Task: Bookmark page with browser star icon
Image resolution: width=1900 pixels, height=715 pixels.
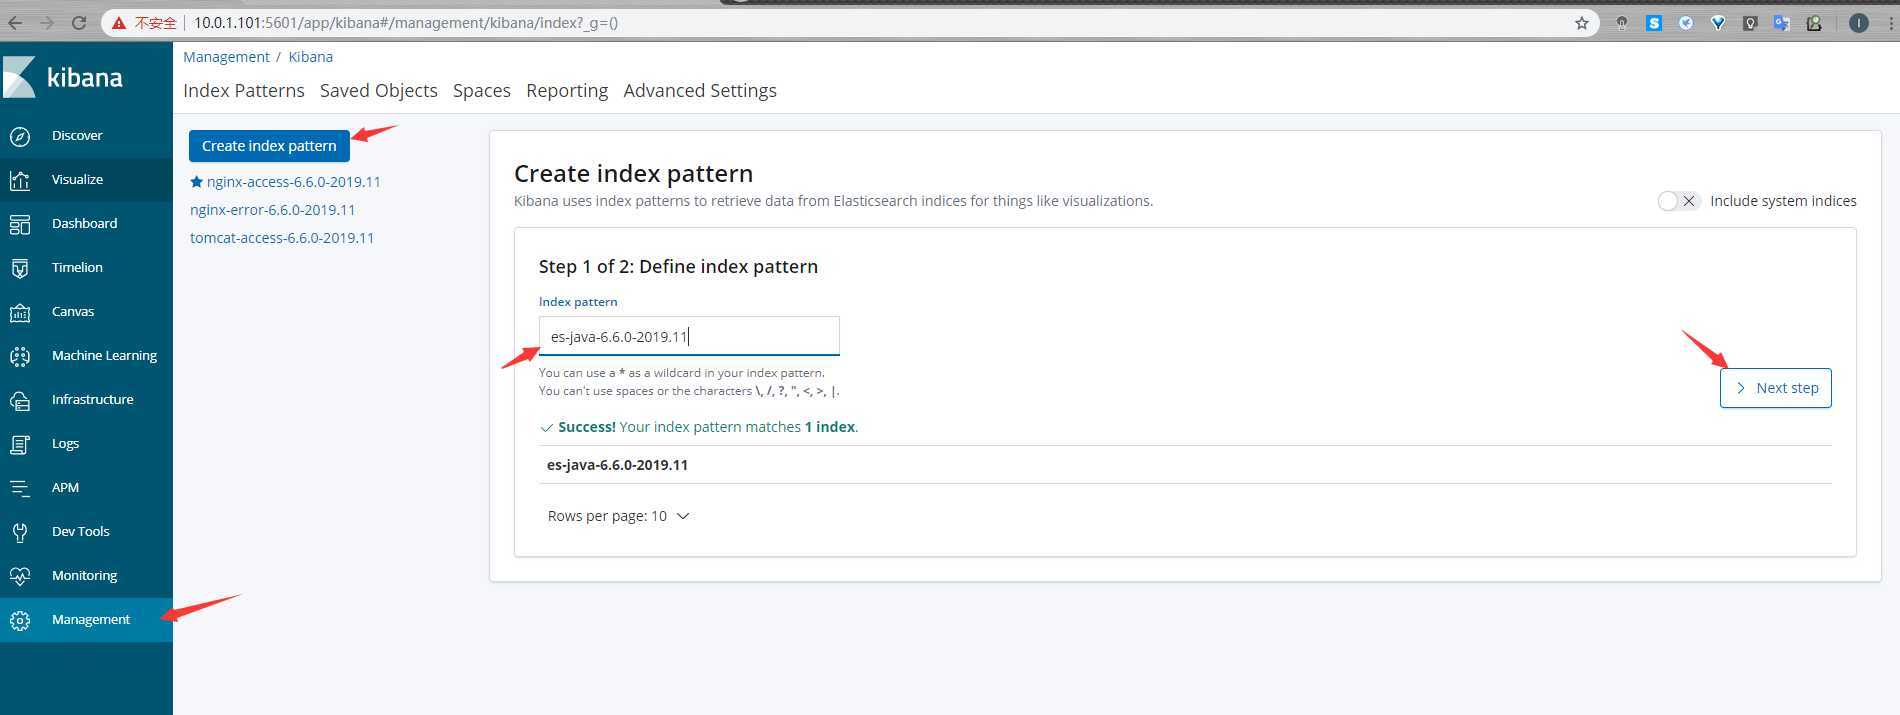Action: pos(1581,22)
